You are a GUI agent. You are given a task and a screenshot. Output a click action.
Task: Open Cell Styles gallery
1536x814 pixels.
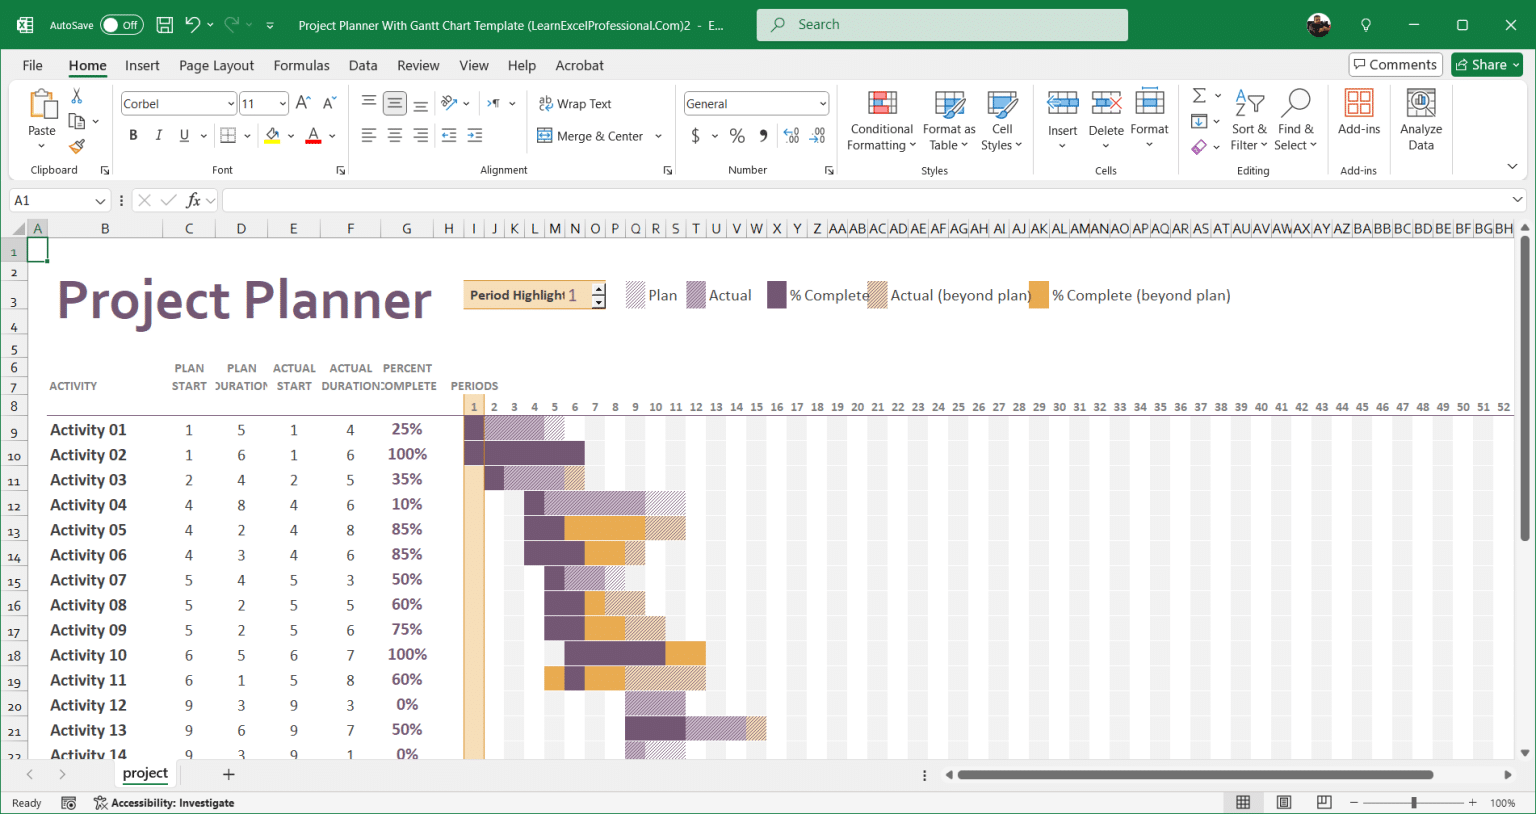(x=1001, y=120)
